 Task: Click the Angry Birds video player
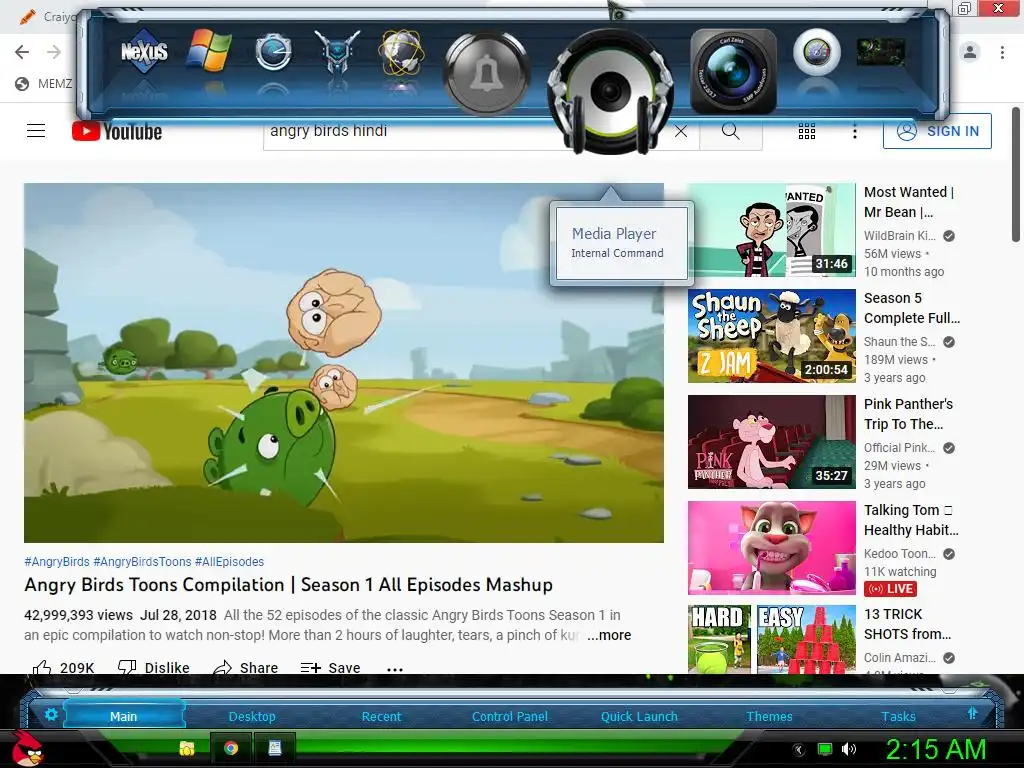pos(344,362)
